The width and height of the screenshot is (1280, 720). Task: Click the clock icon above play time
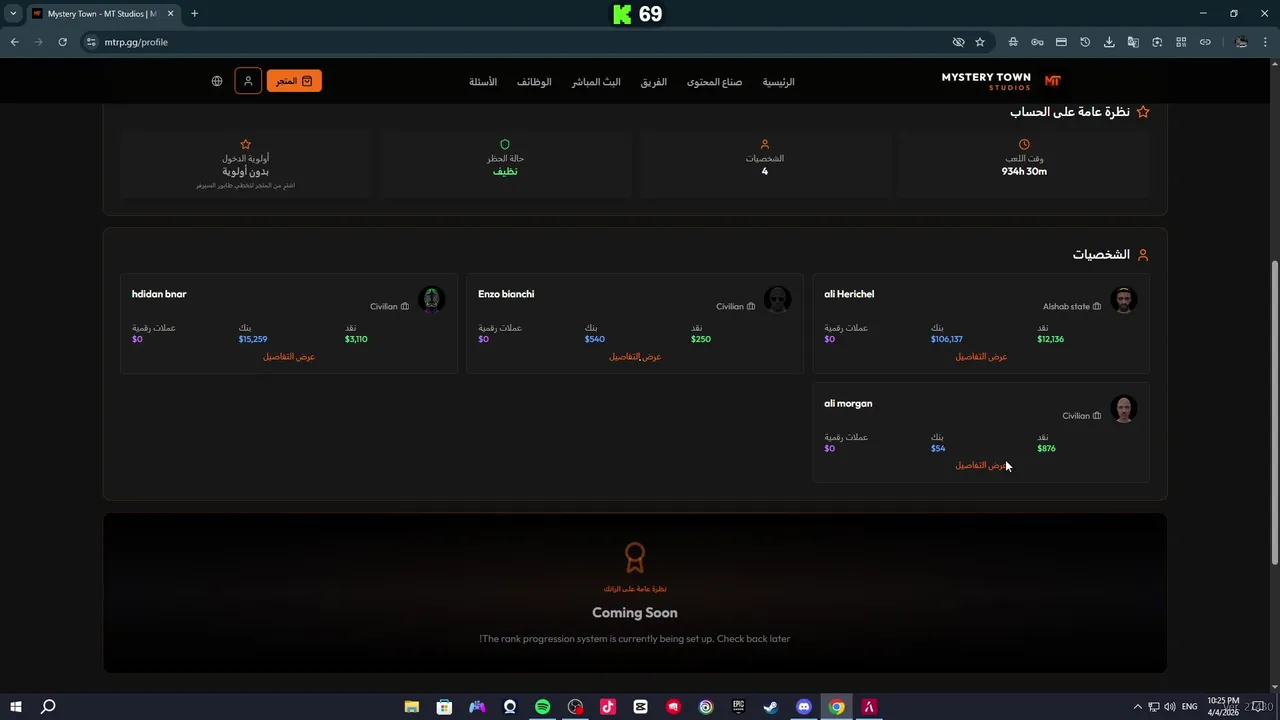[x=1024, y=144]
